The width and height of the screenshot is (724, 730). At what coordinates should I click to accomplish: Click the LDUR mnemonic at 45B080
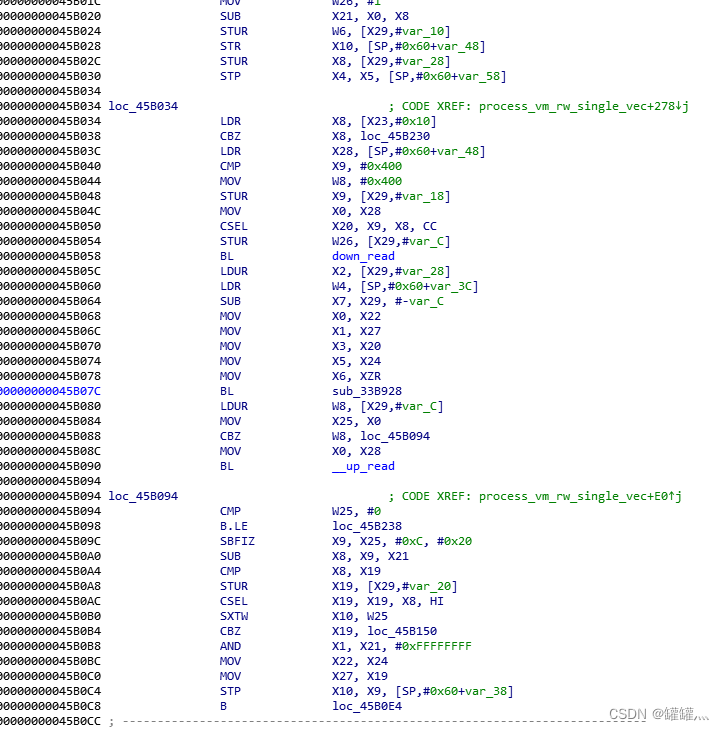coord(234,406)
